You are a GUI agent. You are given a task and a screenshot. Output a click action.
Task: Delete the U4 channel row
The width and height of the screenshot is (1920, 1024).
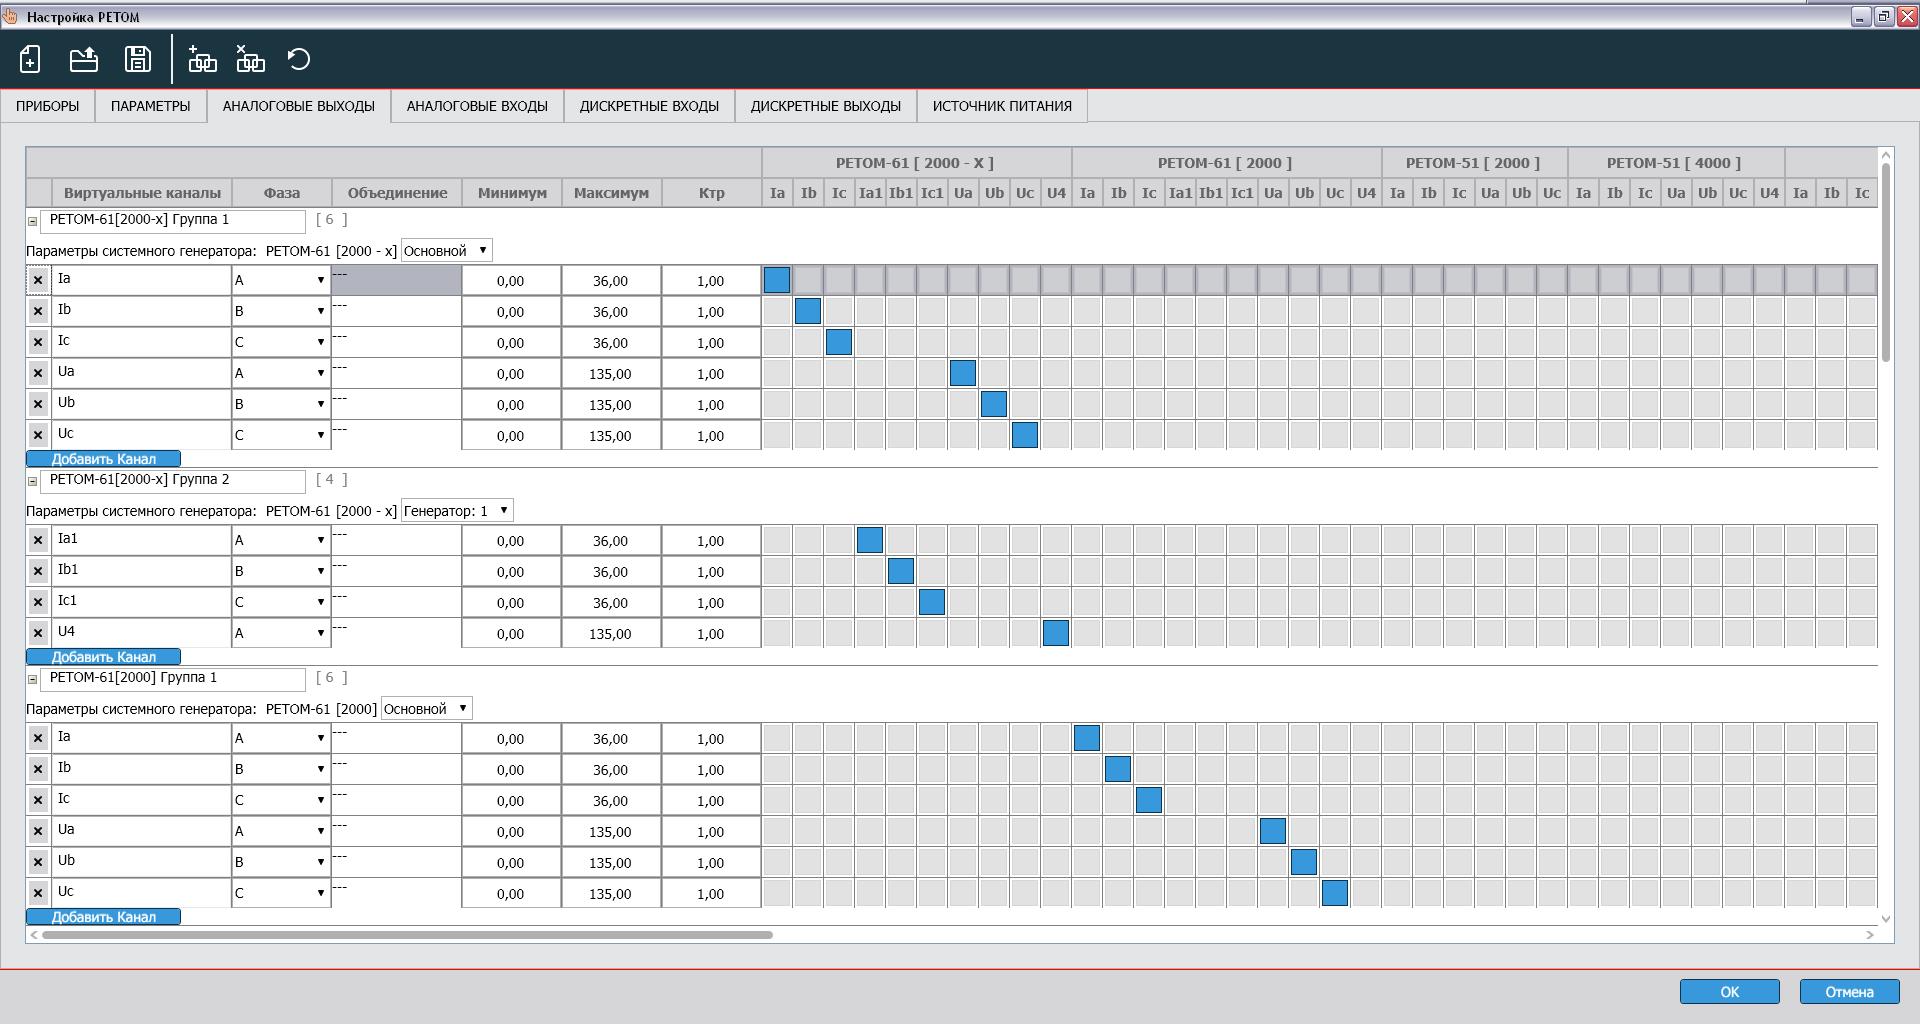(x=38, y=634)
